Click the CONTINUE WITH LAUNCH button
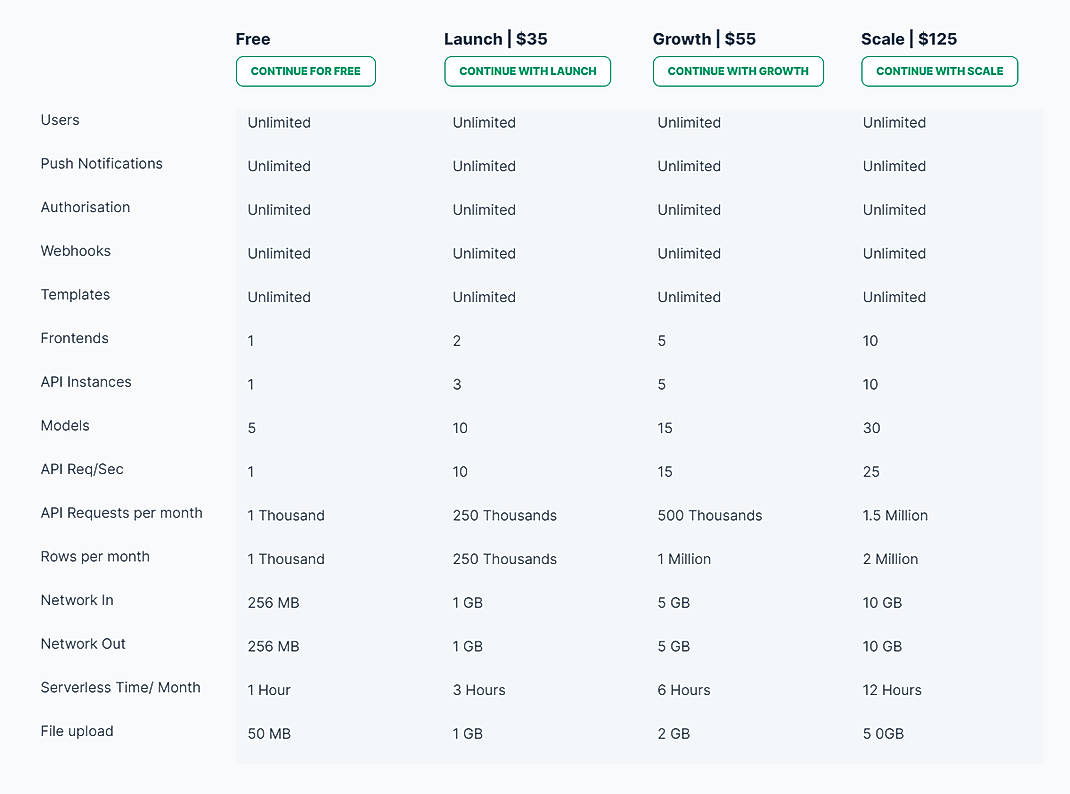The width and height of the screenshot is (1070, 794). point(527,71)
